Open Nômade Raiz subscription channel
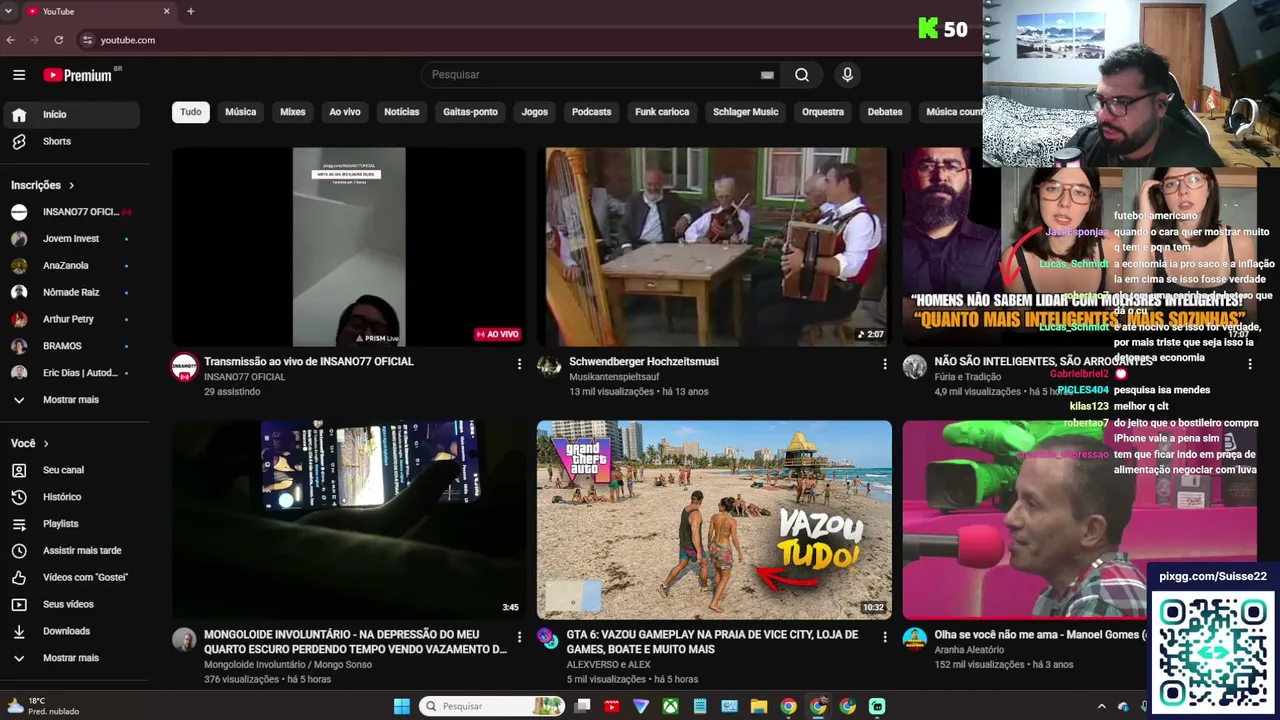 71,292
